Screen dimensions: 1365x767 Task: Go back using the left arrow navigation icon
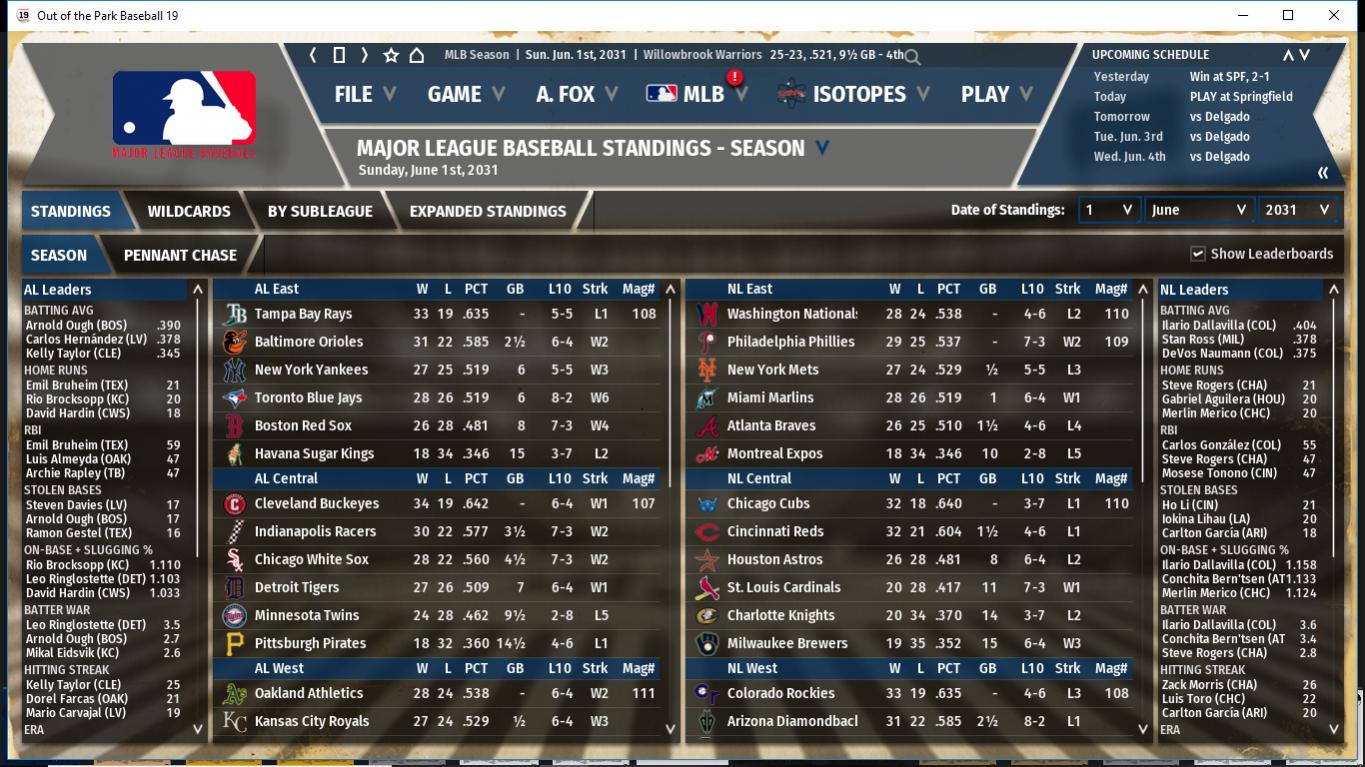click(313, 55)
